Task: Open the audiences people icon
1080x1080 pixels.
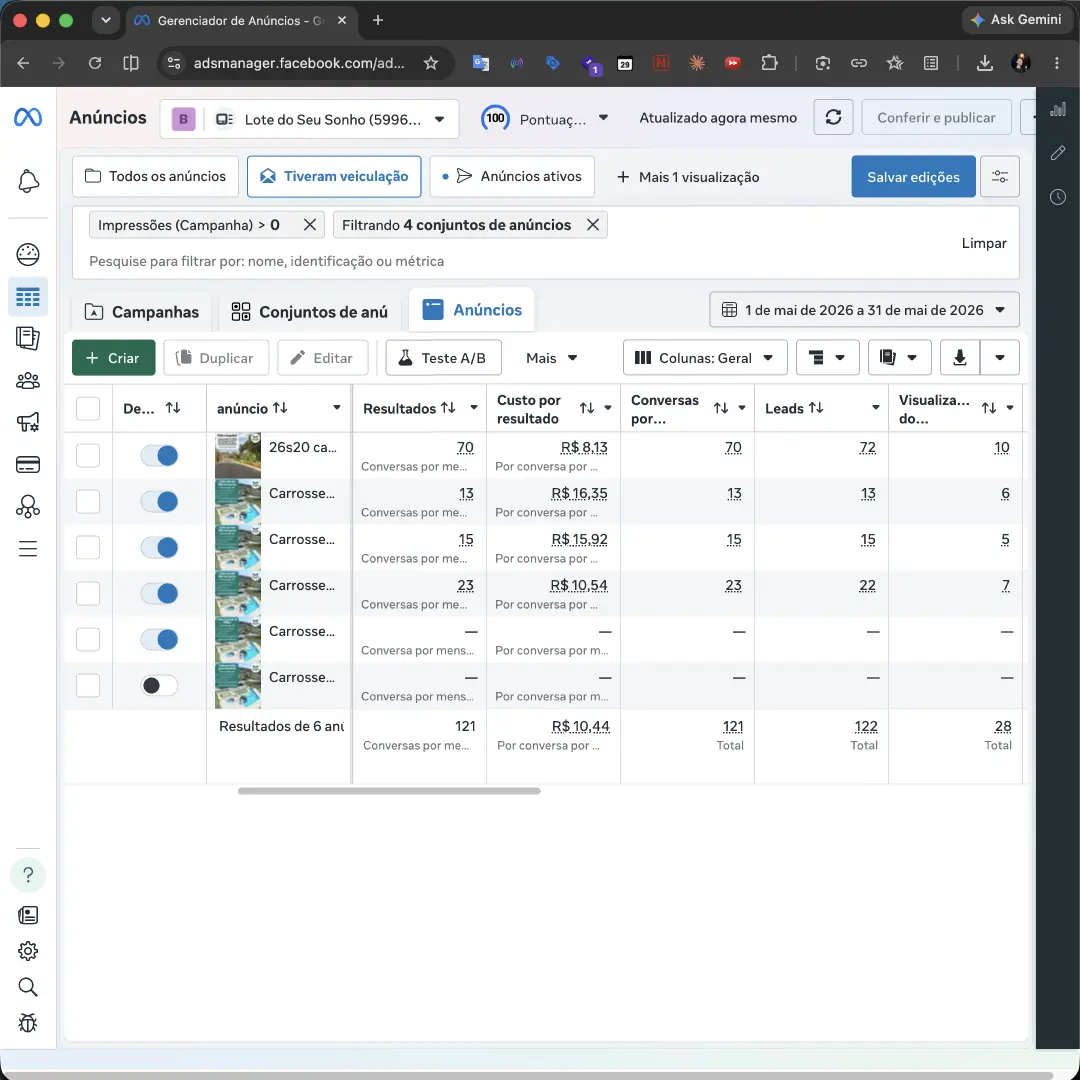Action: pyautogui.click(x=28, y=380)
